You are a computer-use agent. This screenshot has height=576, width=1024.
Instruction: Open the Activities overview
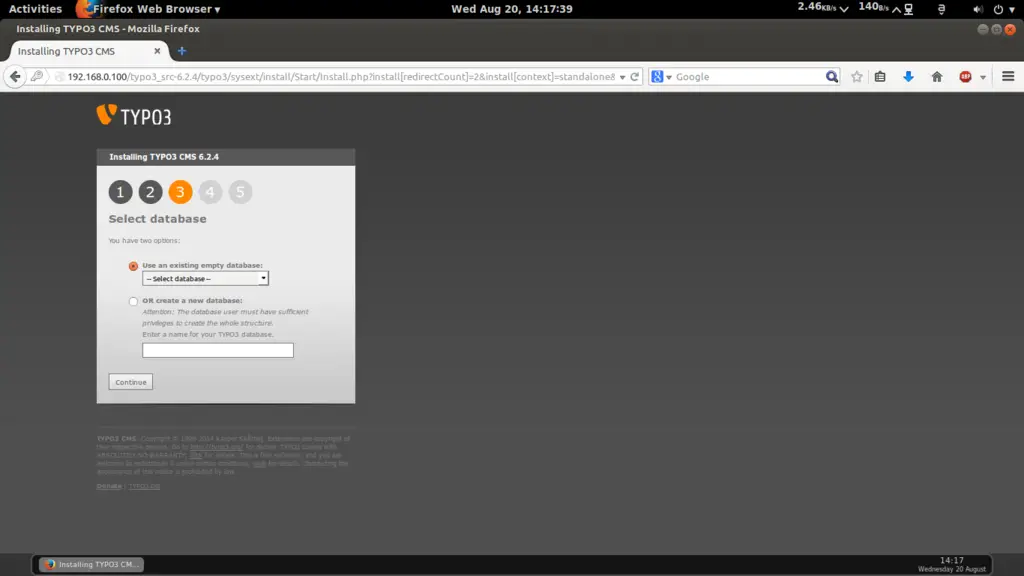click(35, 9)
